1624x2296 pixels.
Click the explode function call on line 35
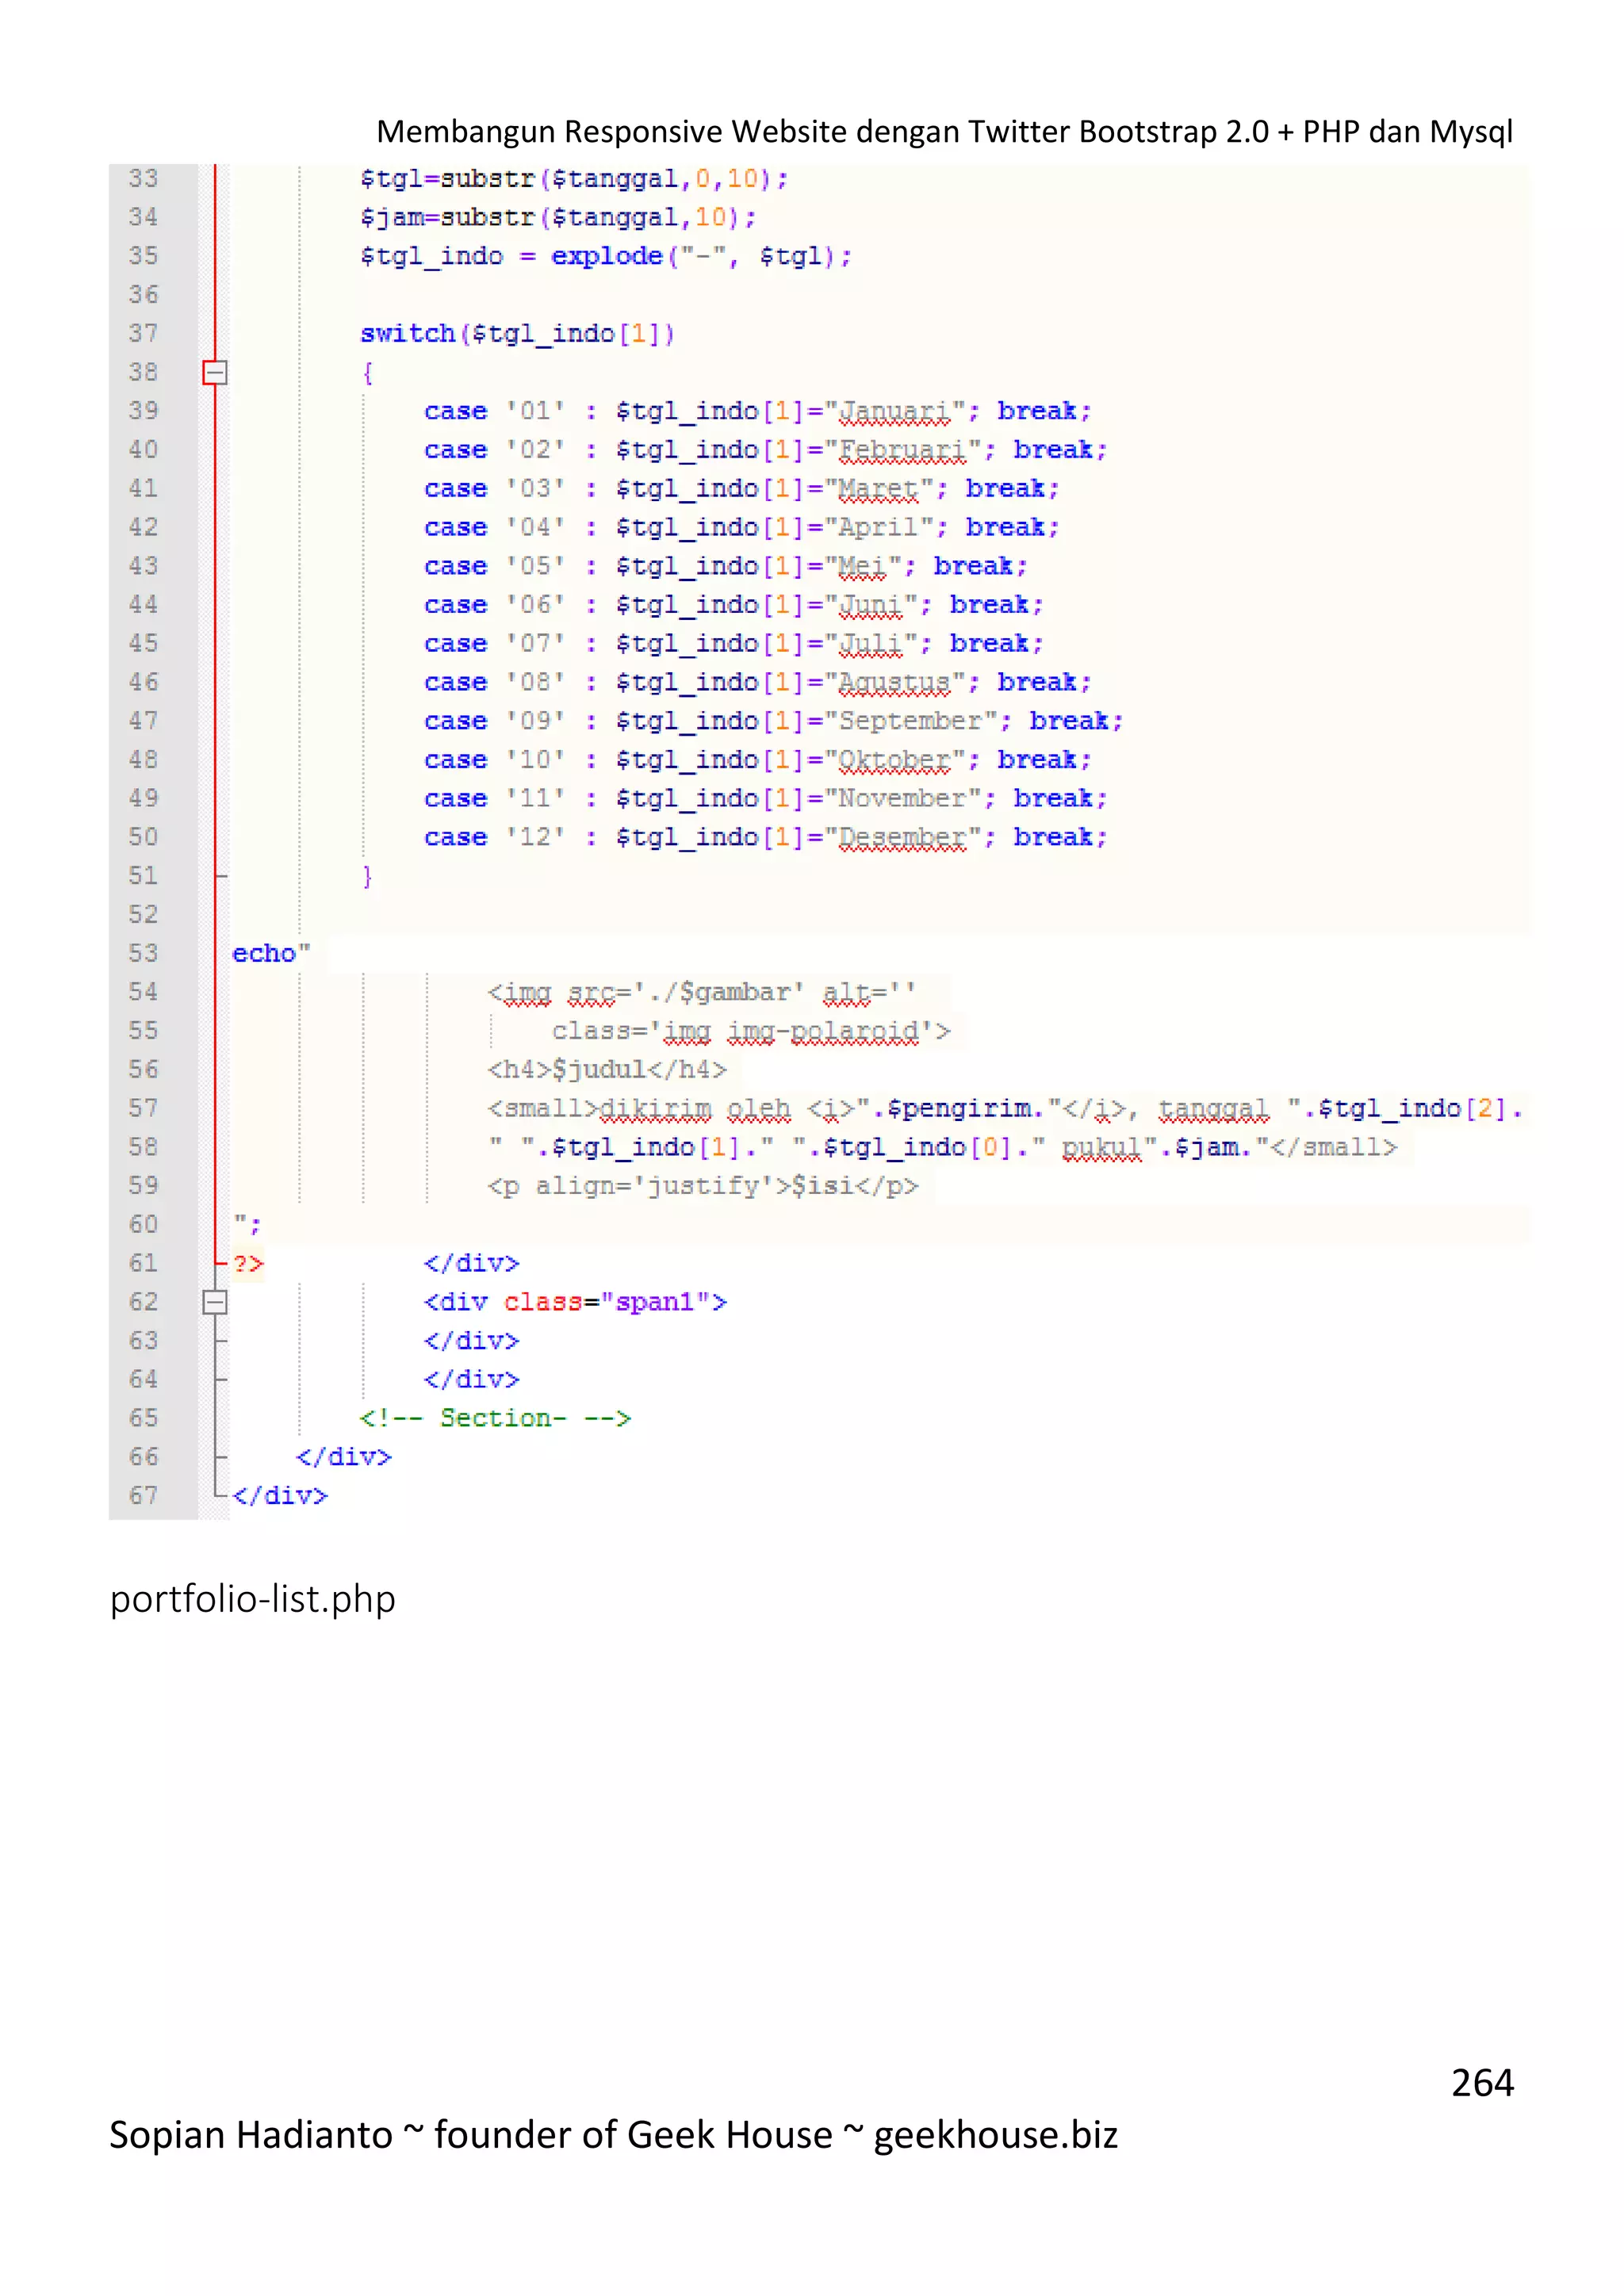pyautogui.click(x=607, y=256)
